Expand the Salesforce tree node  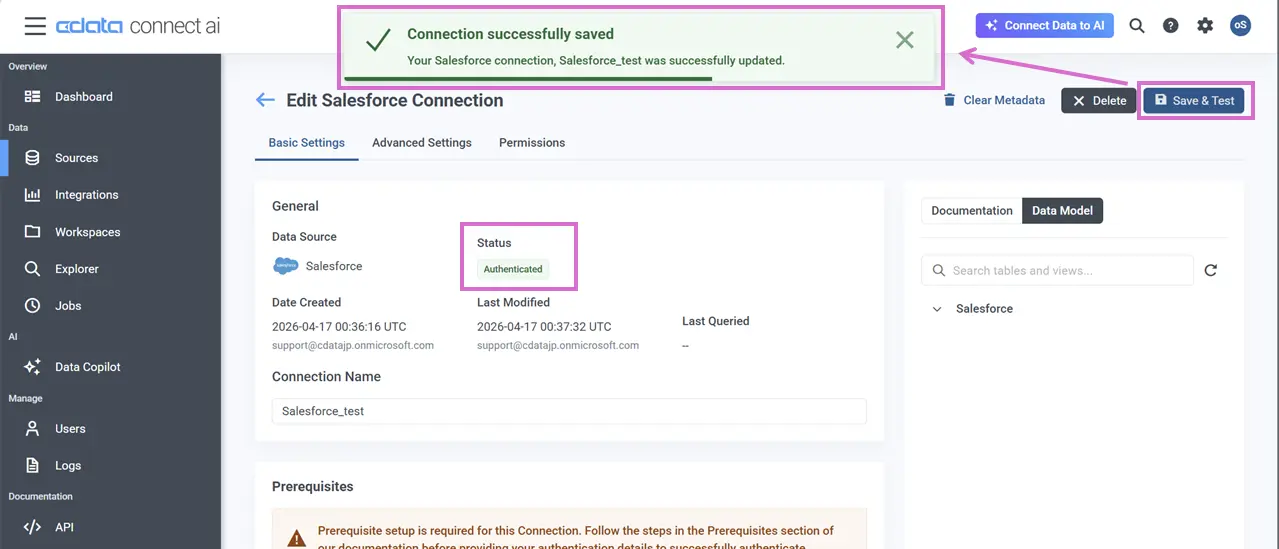click(937, 309)
